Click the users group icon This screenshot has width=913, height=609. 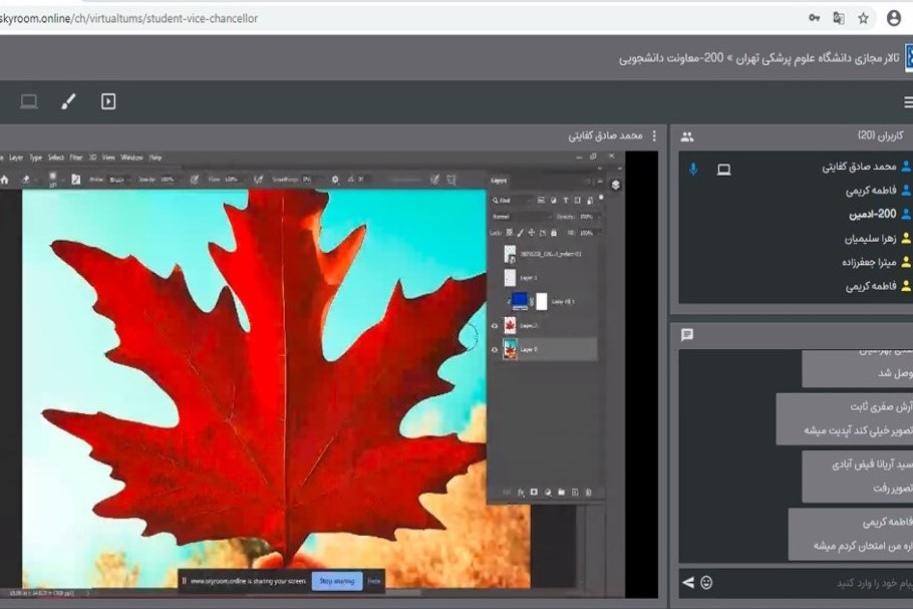tap(687, 136)
